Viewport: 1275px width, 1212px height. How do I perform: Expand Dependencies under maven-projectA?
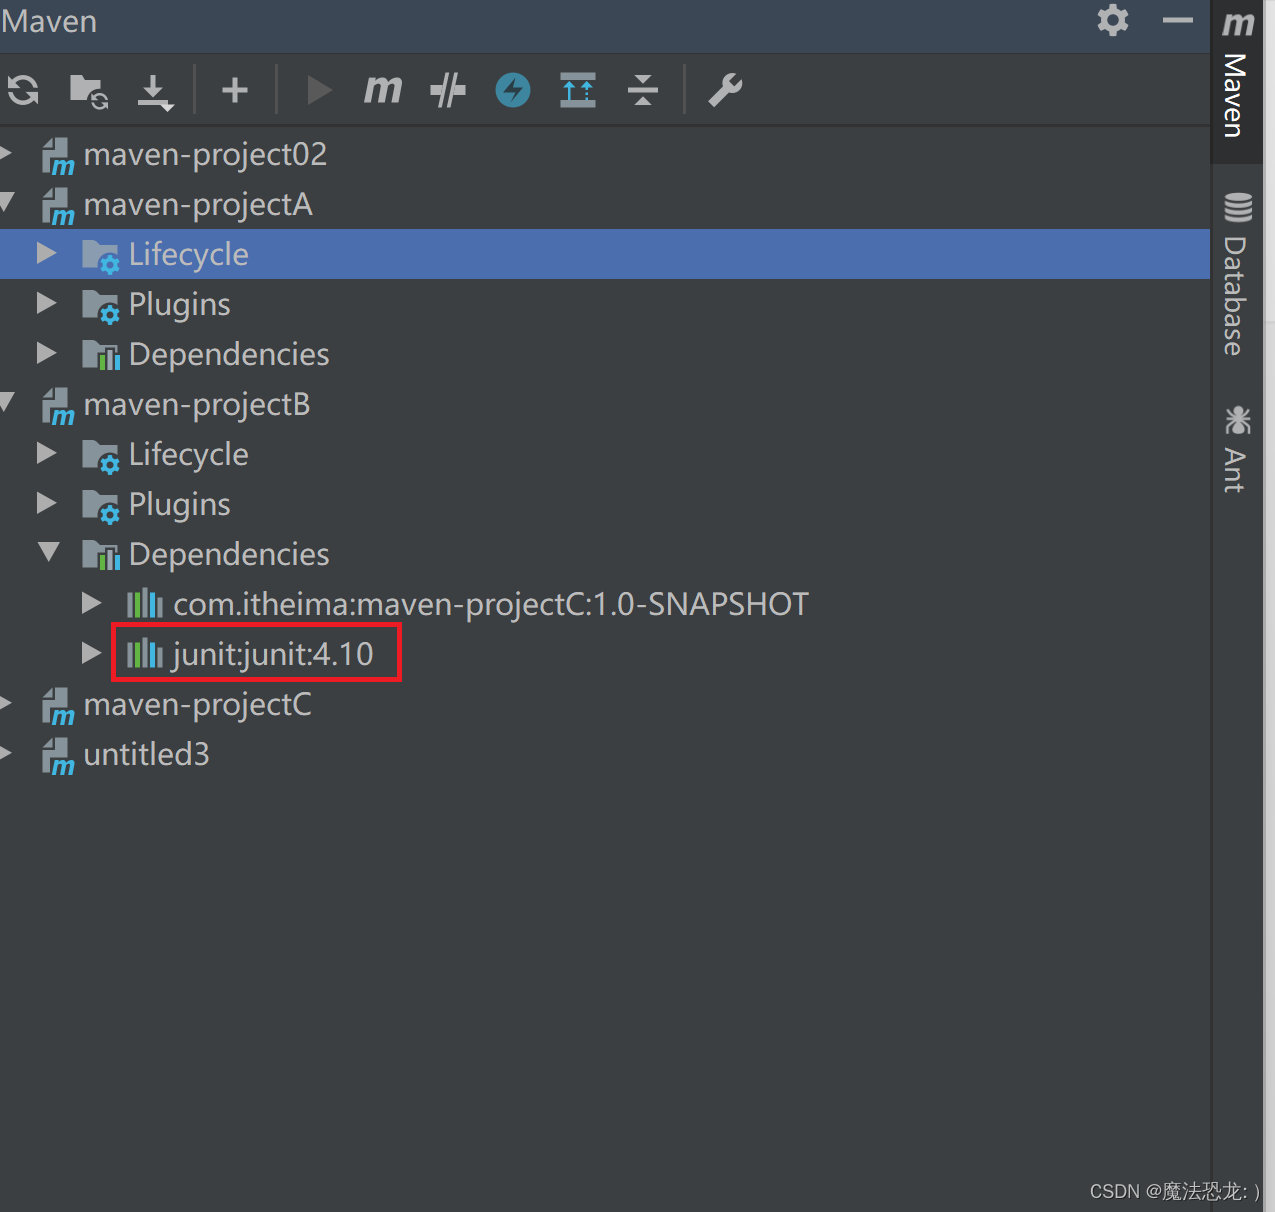click(47, 353)
